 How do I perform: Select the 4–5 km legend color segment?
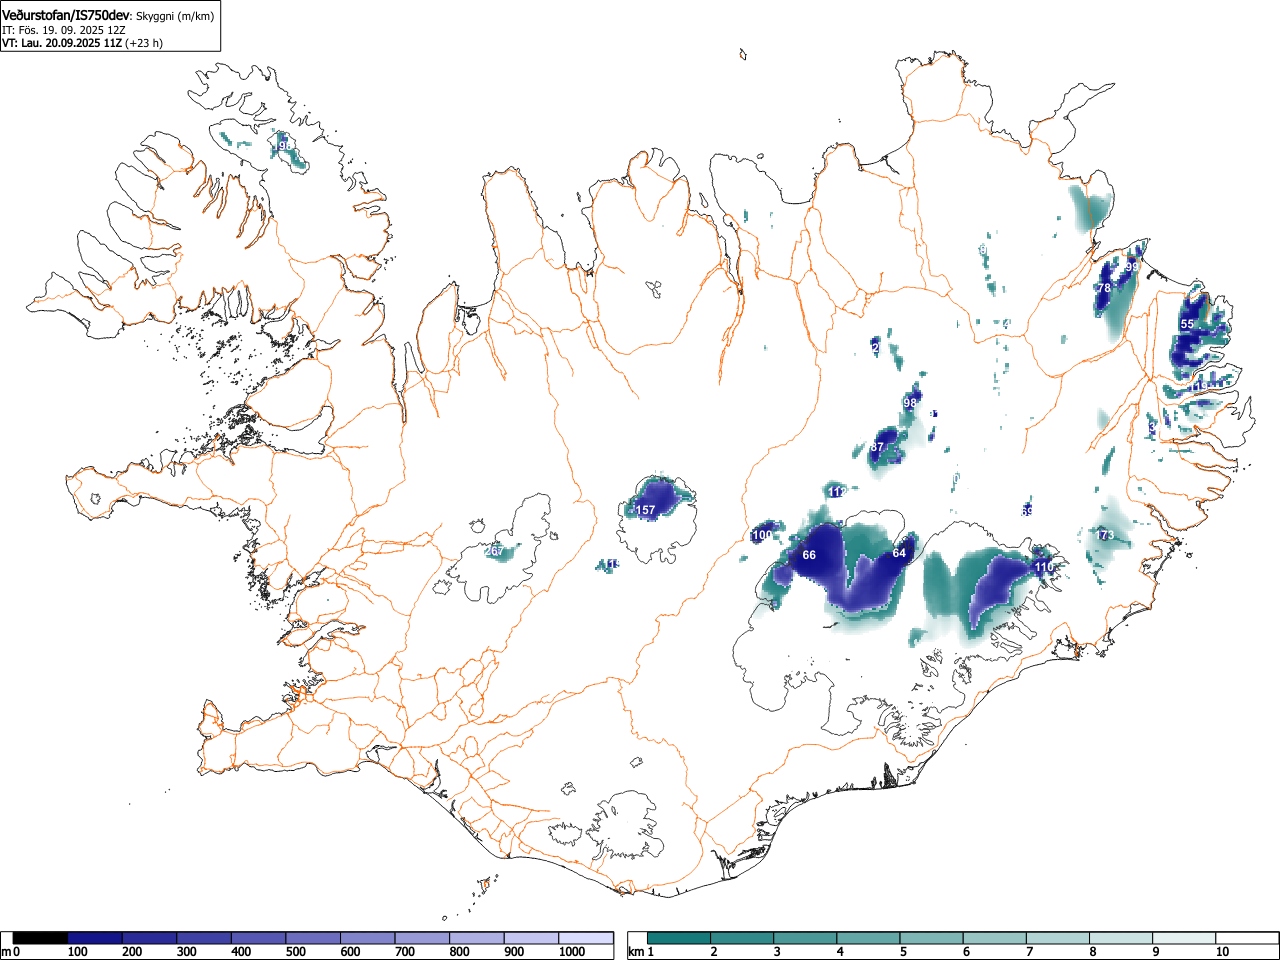point(869,938)
